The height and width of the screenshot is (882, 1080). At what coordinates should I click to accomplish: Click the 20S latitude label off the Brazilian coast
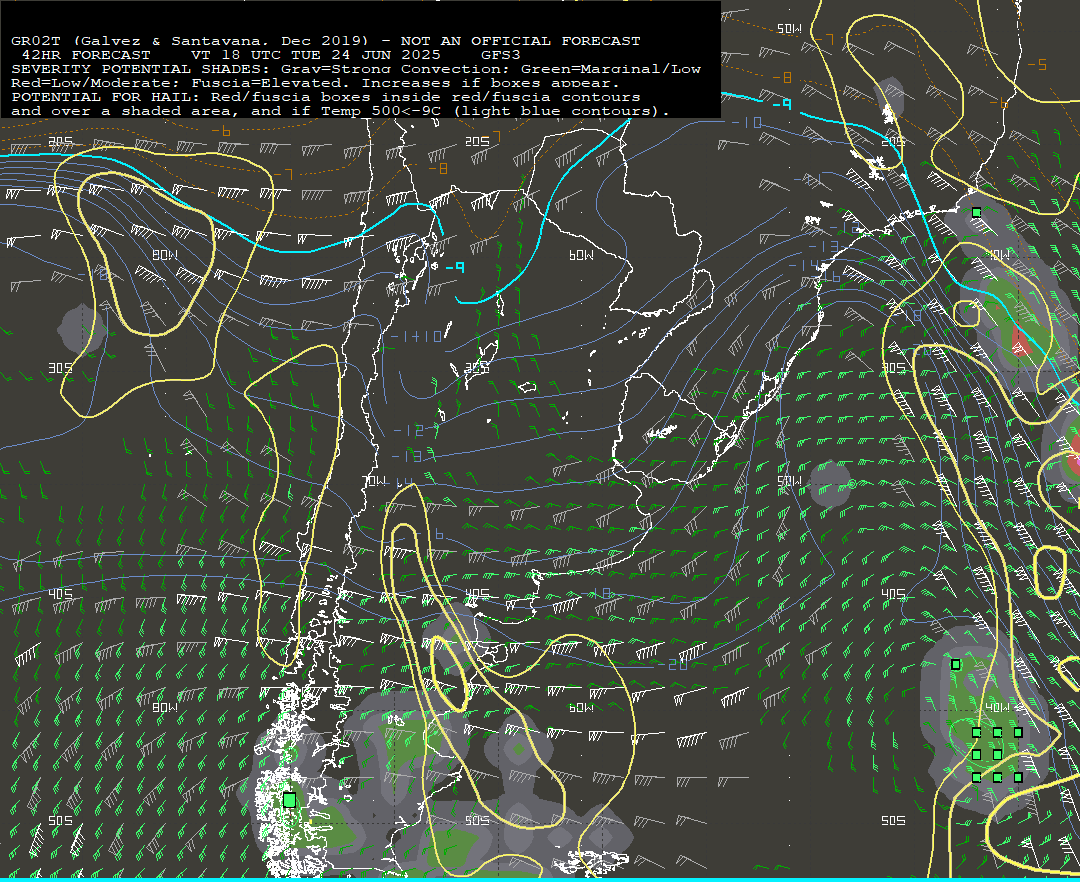click(893, 141)
